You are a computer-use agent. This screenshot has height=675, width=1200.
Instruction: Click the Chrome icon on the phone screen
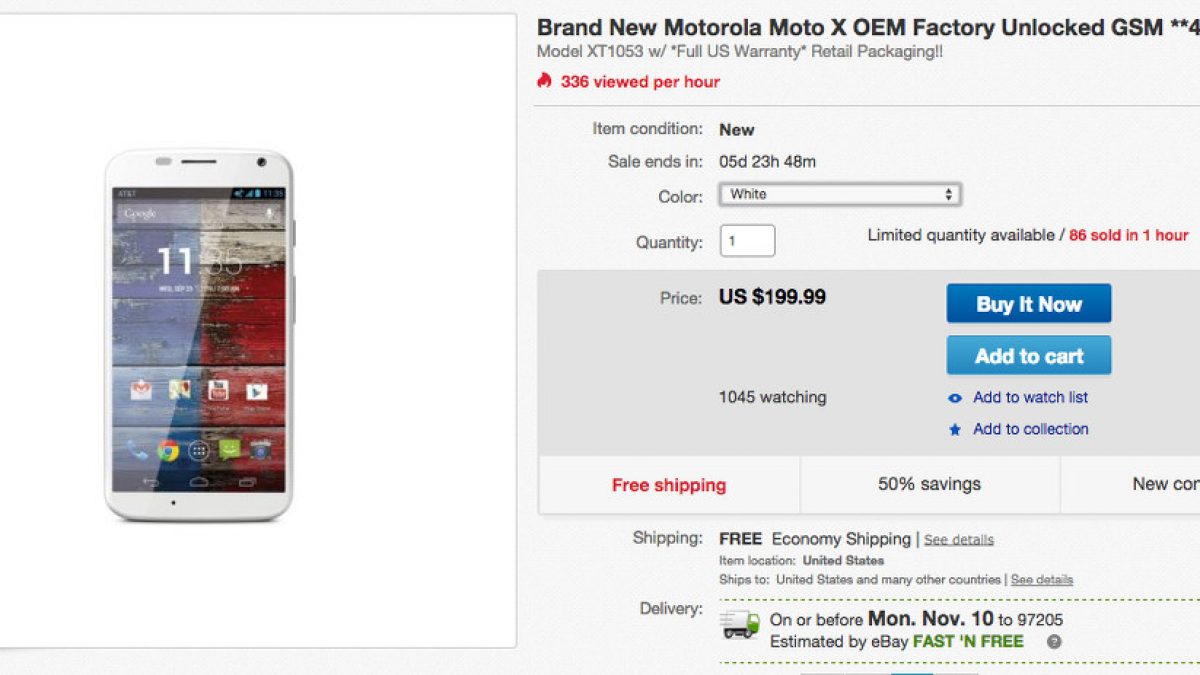coord(167,450)
